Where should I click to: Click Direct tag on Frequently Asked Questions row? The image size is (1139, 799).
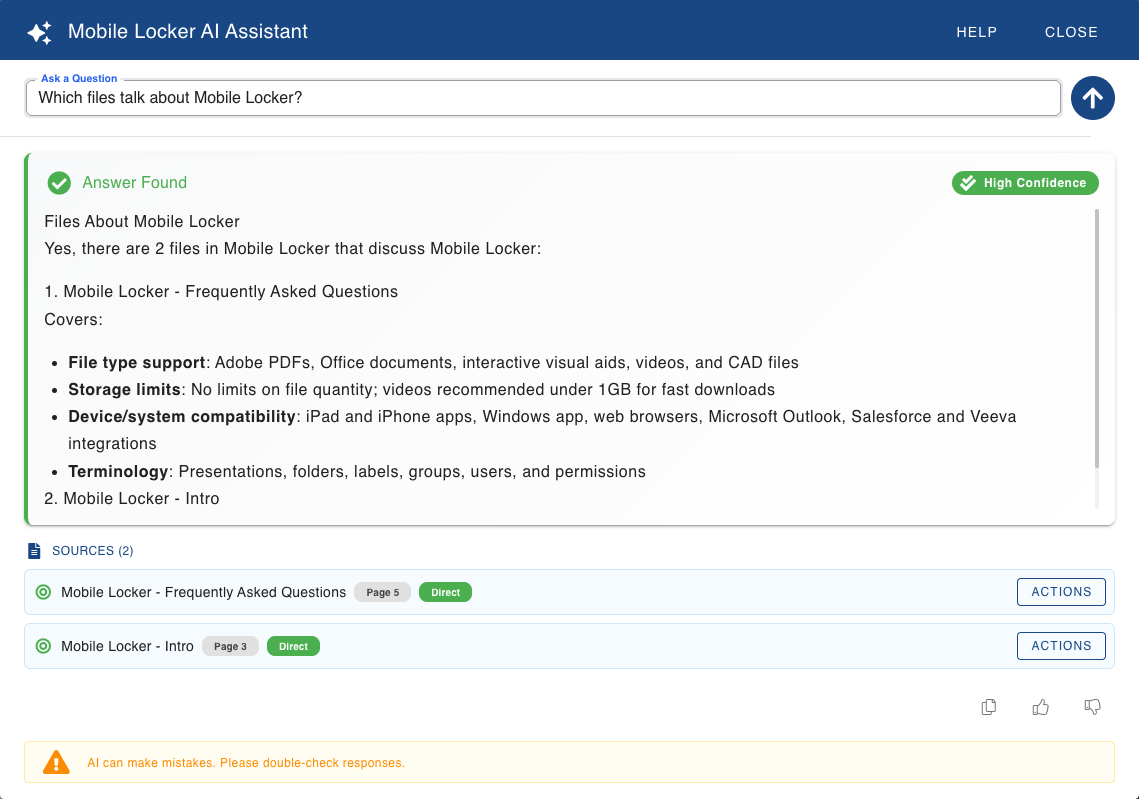tap(445, 592)
